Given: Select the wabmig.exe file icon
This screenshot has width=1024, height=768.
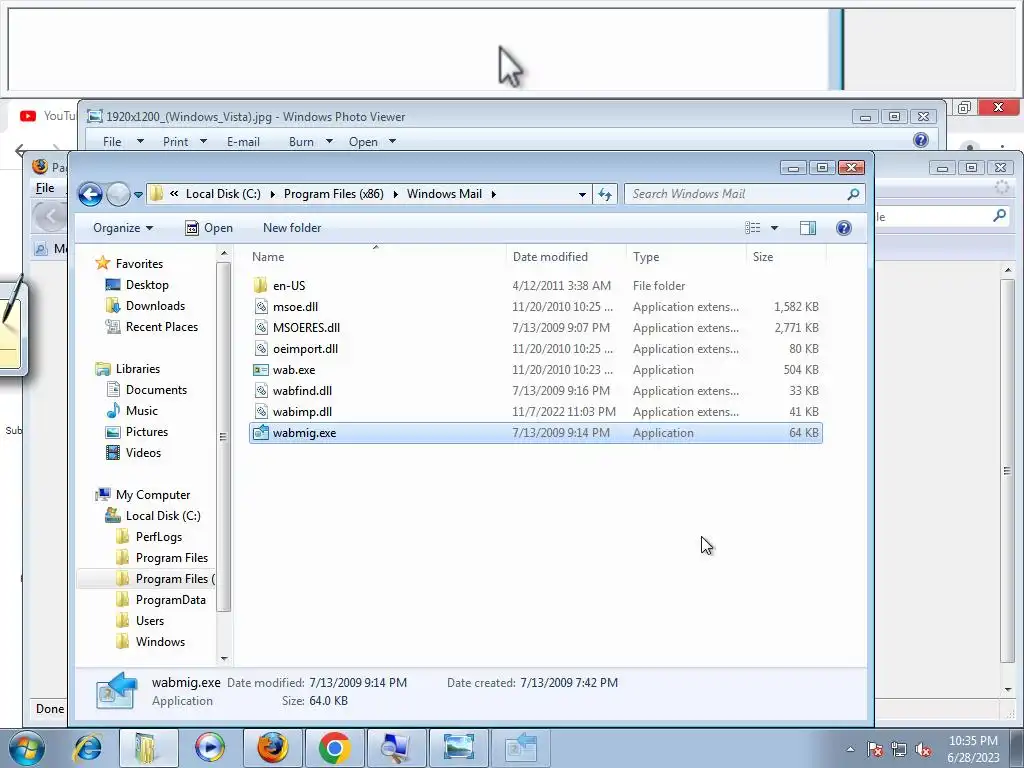Looking at the screenshot, I should (x=261, y=432).
